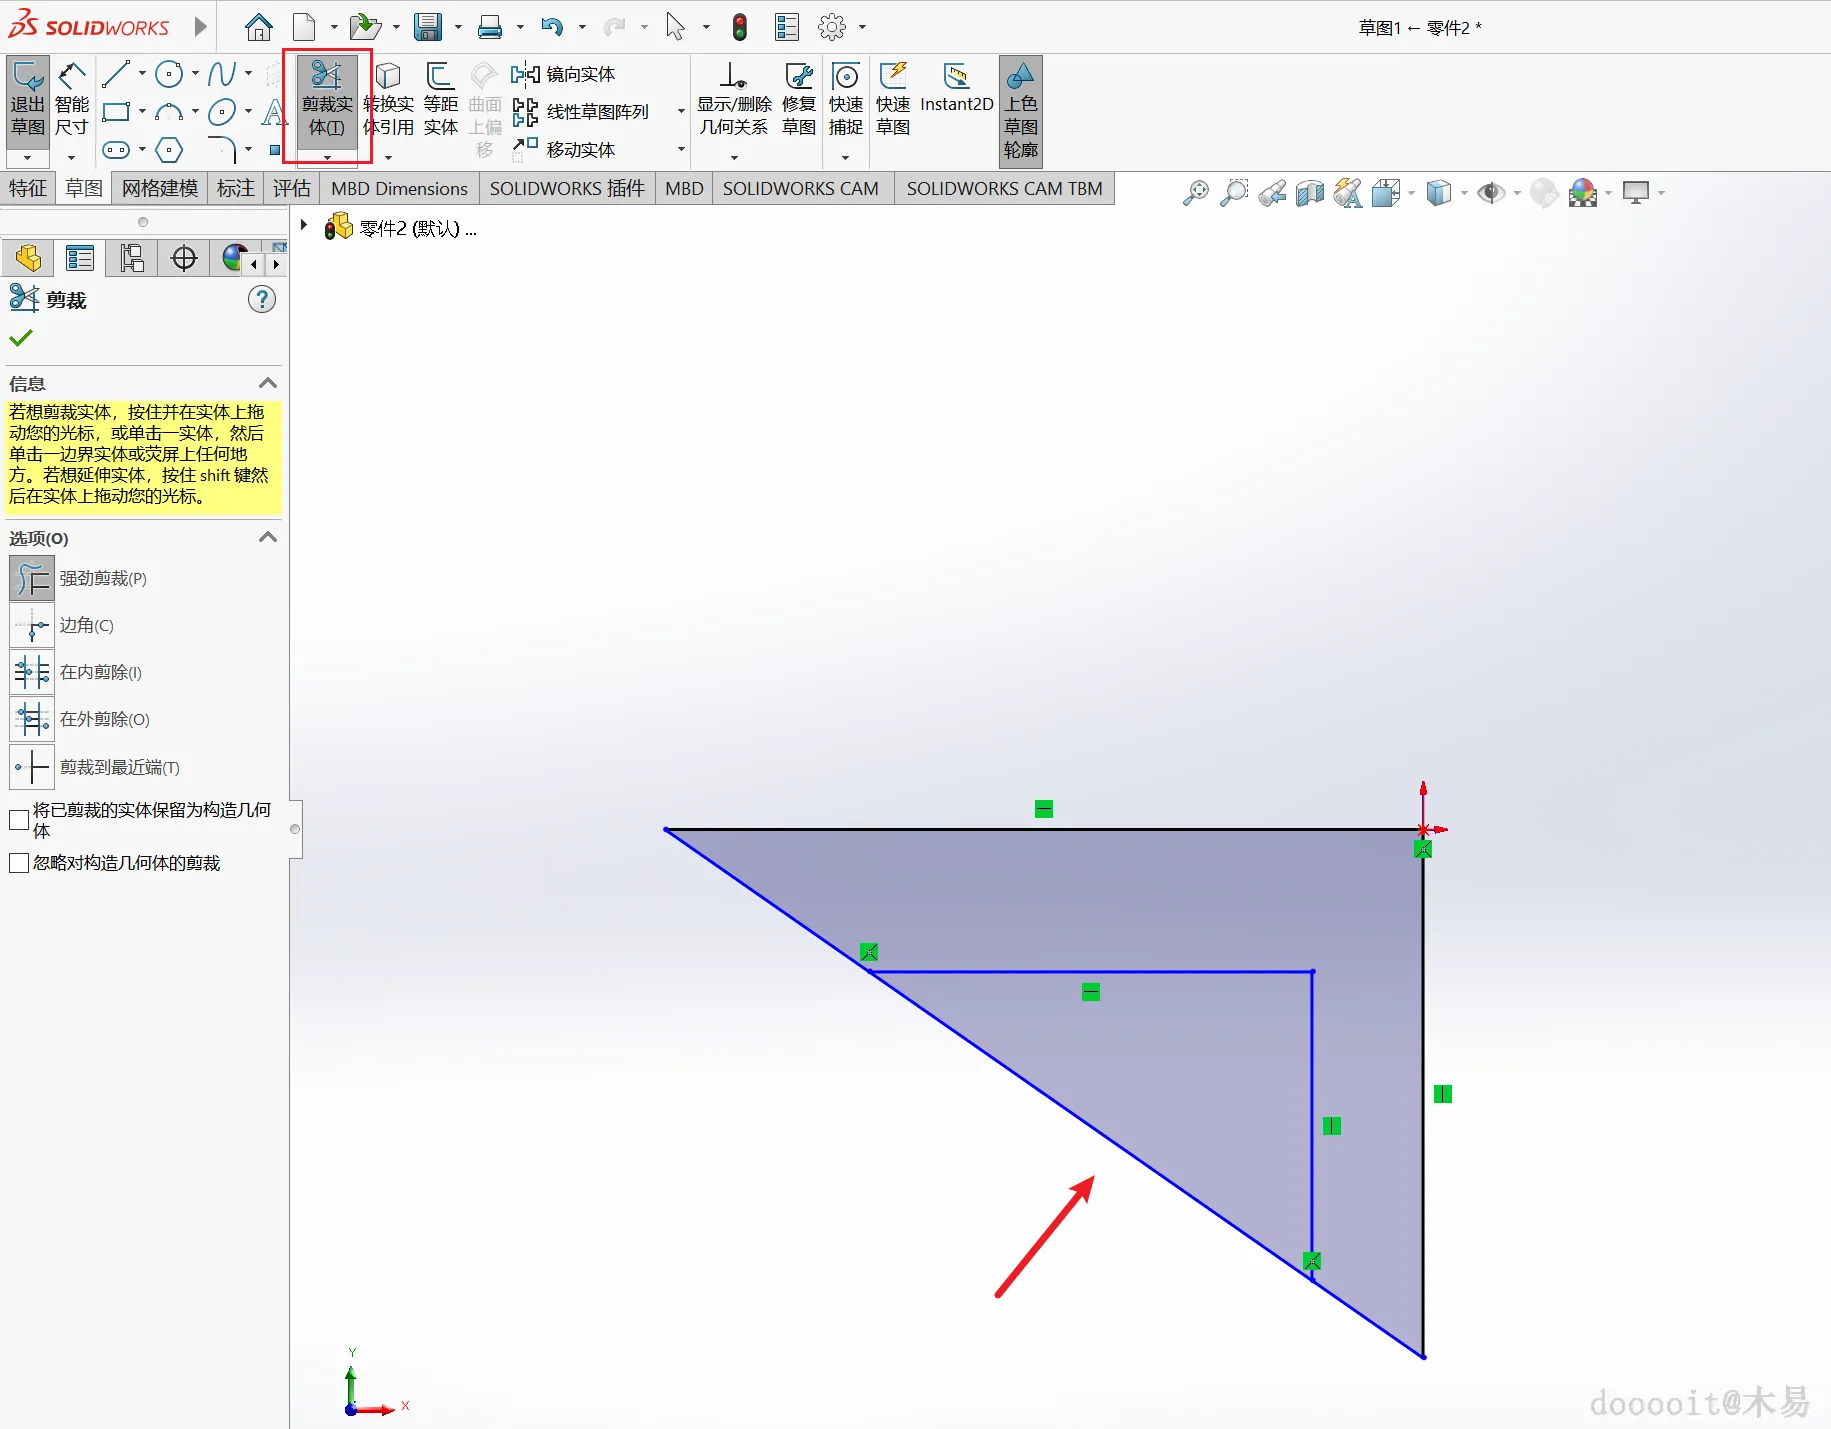Click Quick Snaps (快速捕捉) icon
Screen dimensions: 1831x1429
[845, 99]
